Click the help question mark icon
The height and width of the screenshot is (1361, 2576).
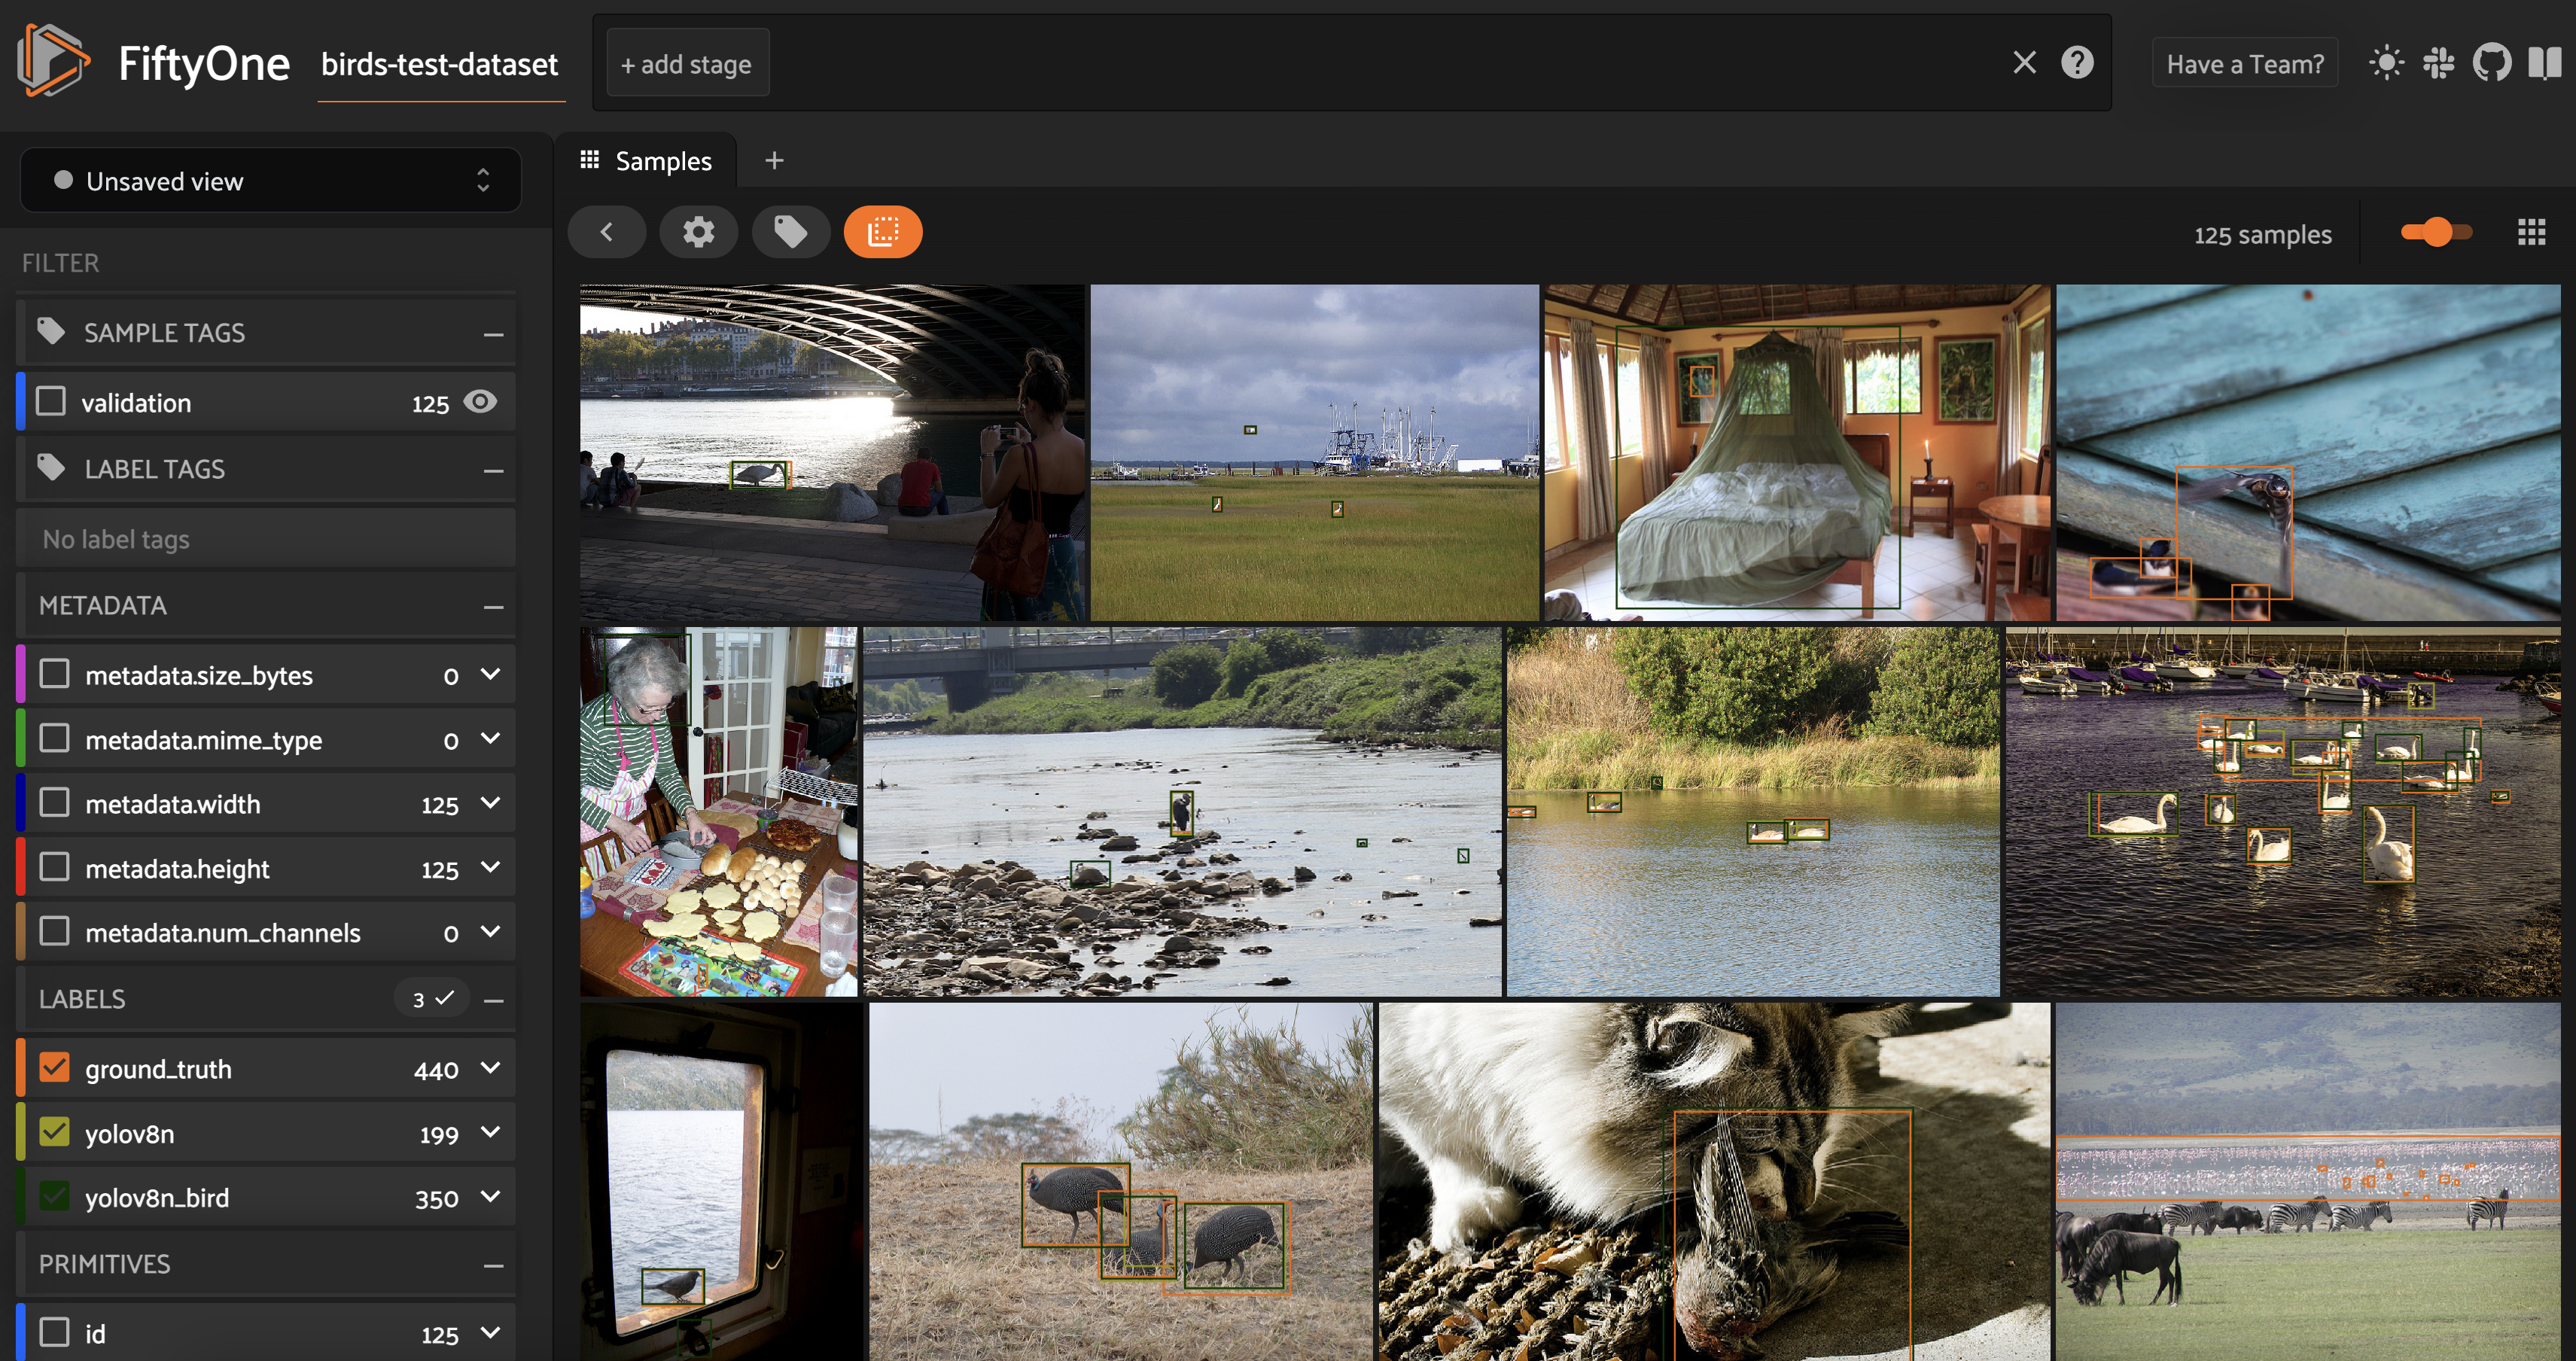point(2077,63)
